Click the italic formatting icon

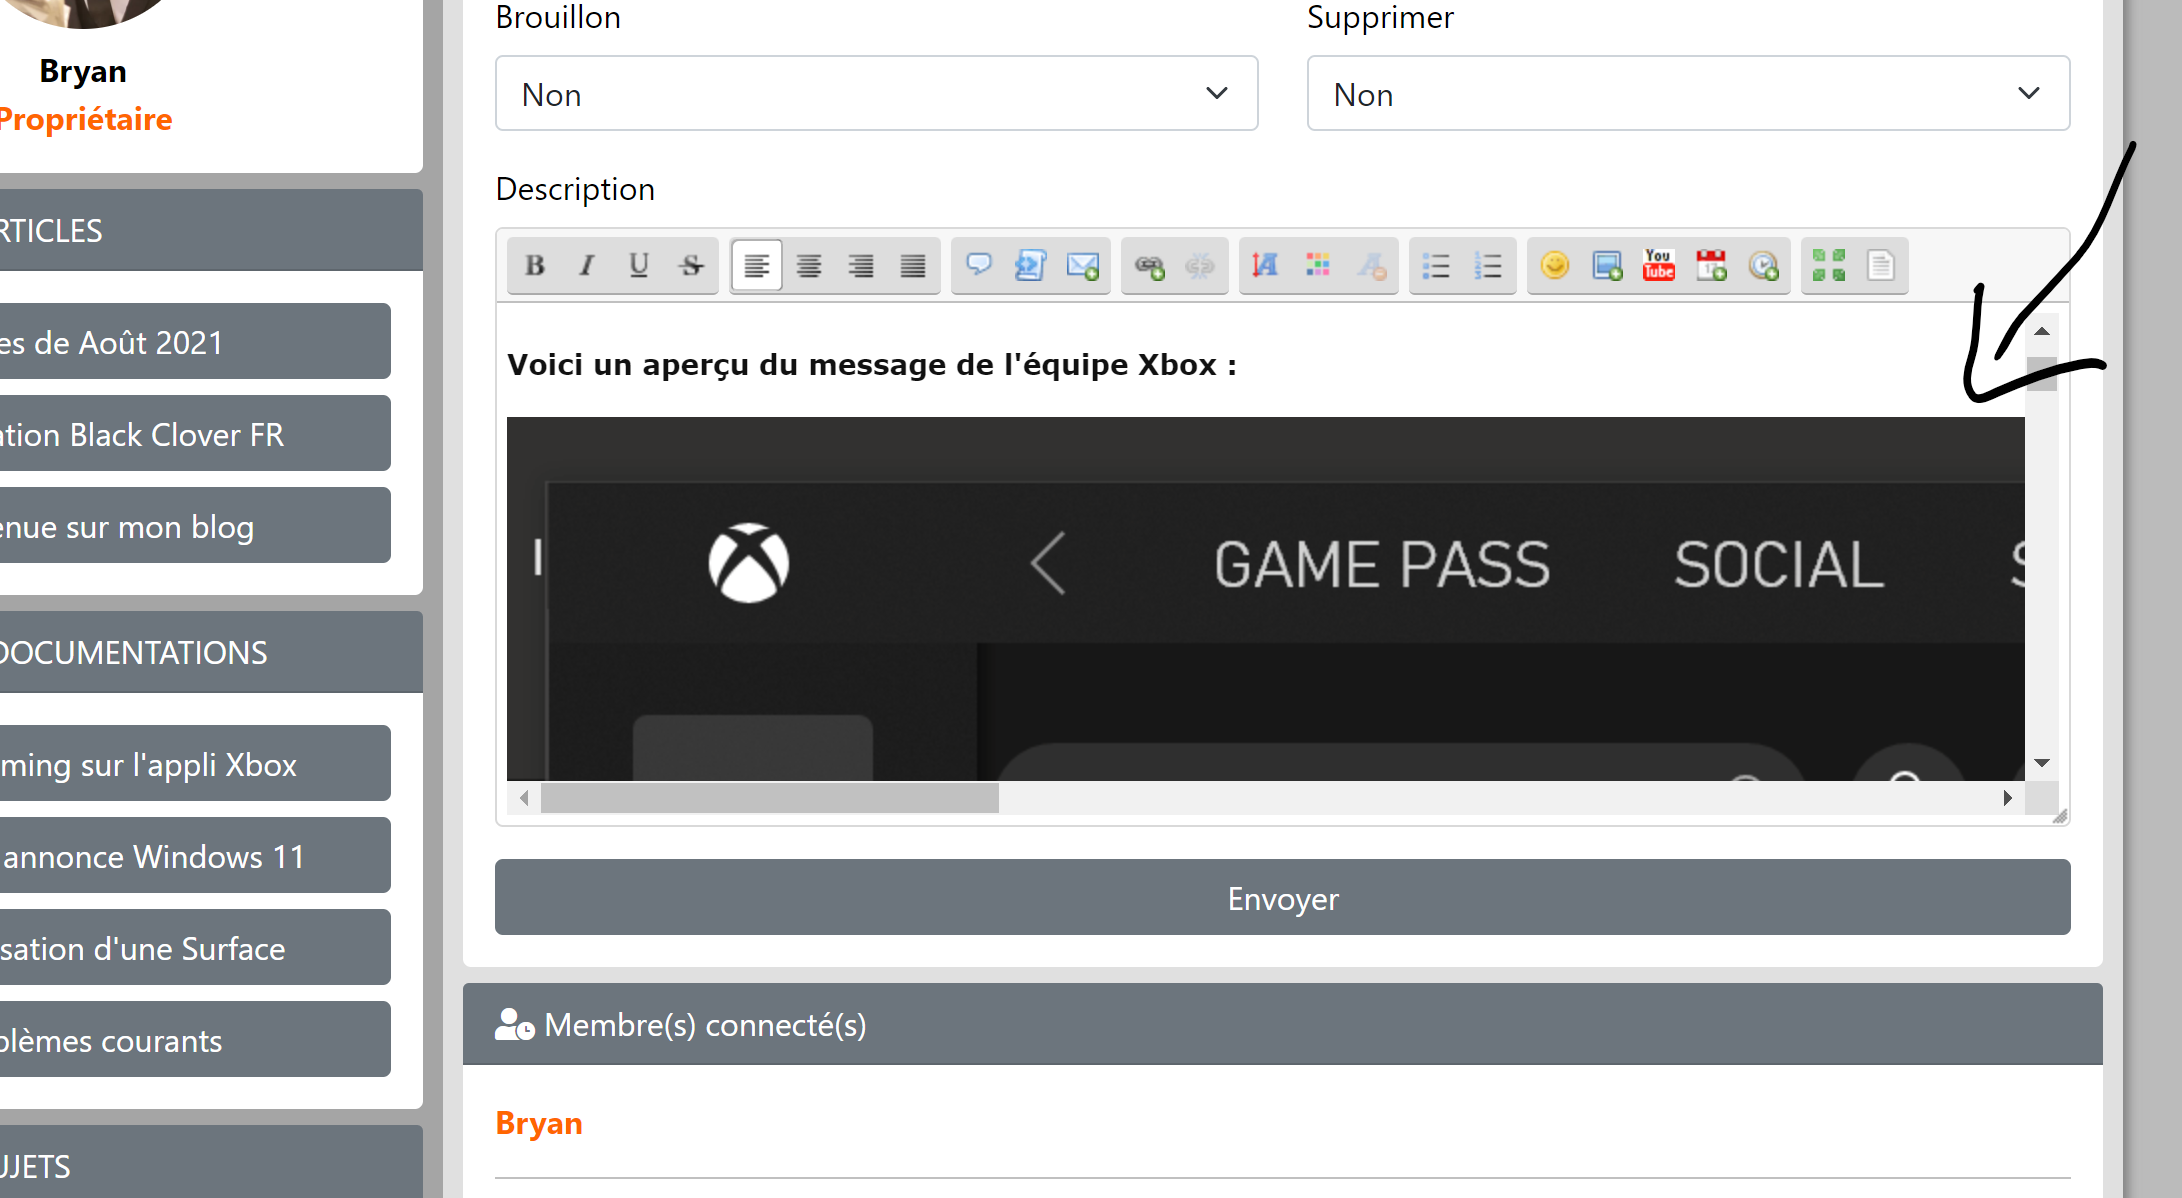[x=587, y=266]
